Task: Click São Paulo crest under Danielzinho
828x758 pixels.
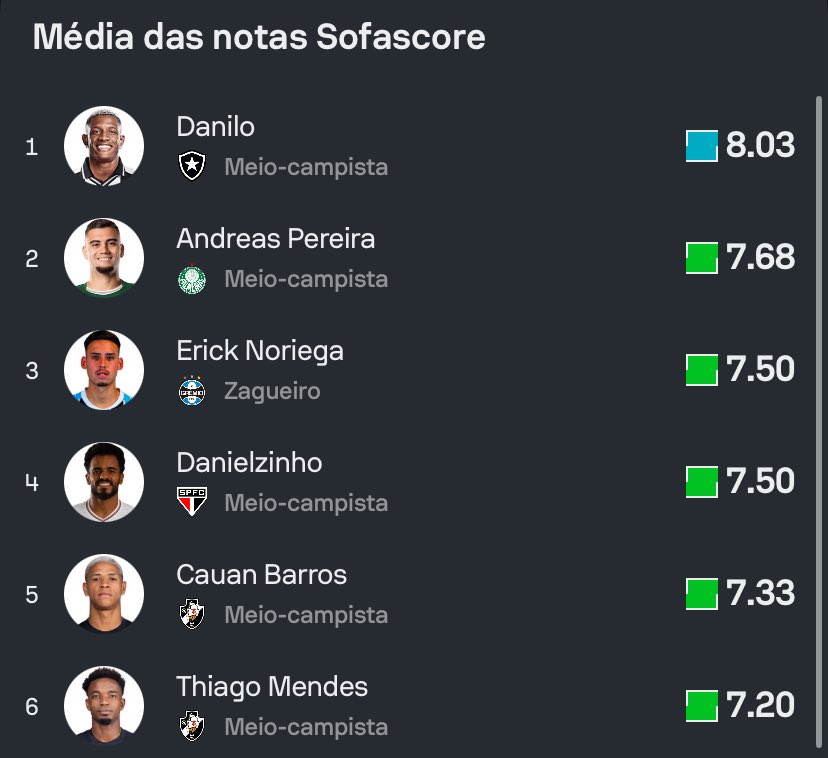Action: pos(191,502)
